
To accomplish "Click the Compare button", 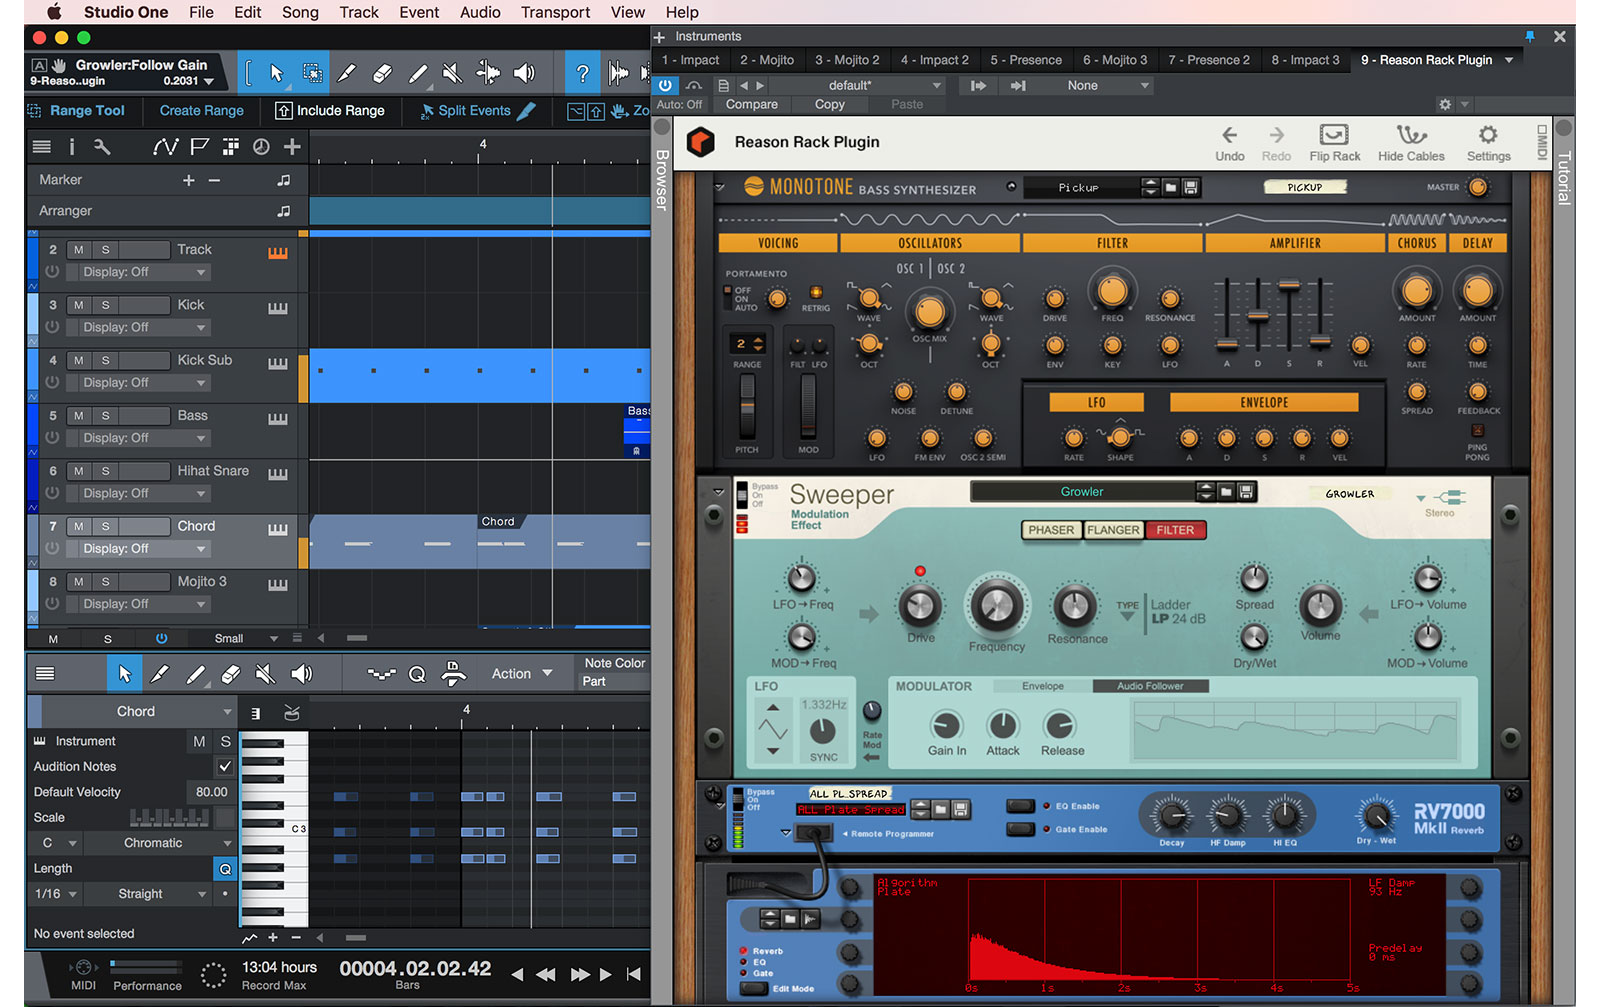I will point(752,105).
